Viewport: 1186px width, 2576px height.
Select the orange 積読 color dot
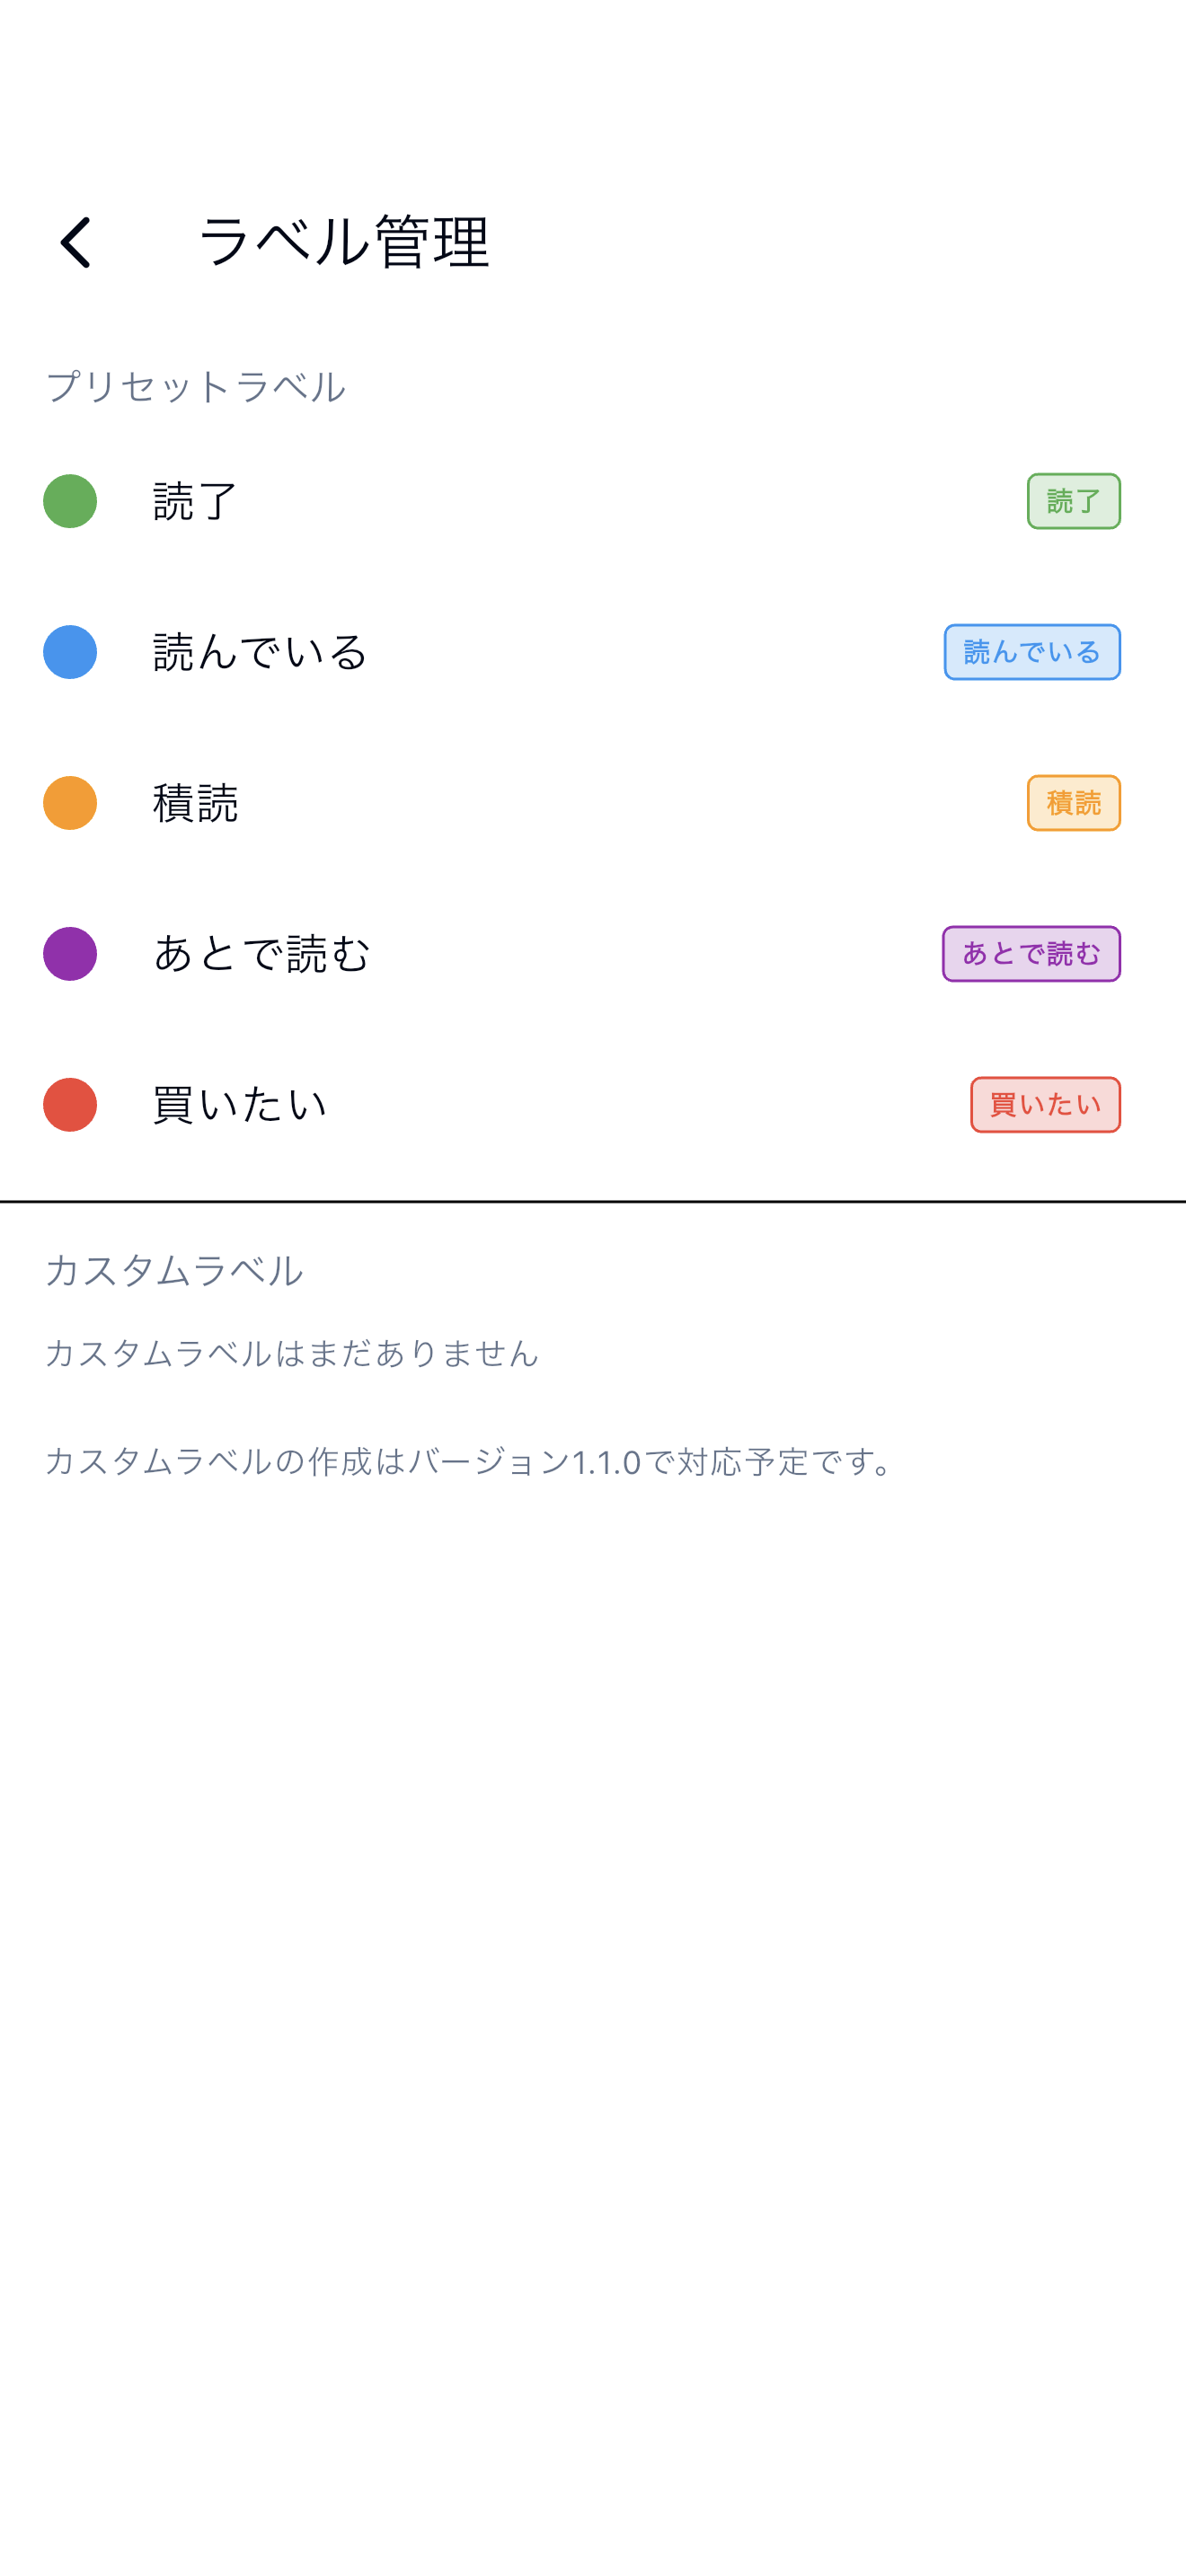pyautogui.click(x=70, y=803)
